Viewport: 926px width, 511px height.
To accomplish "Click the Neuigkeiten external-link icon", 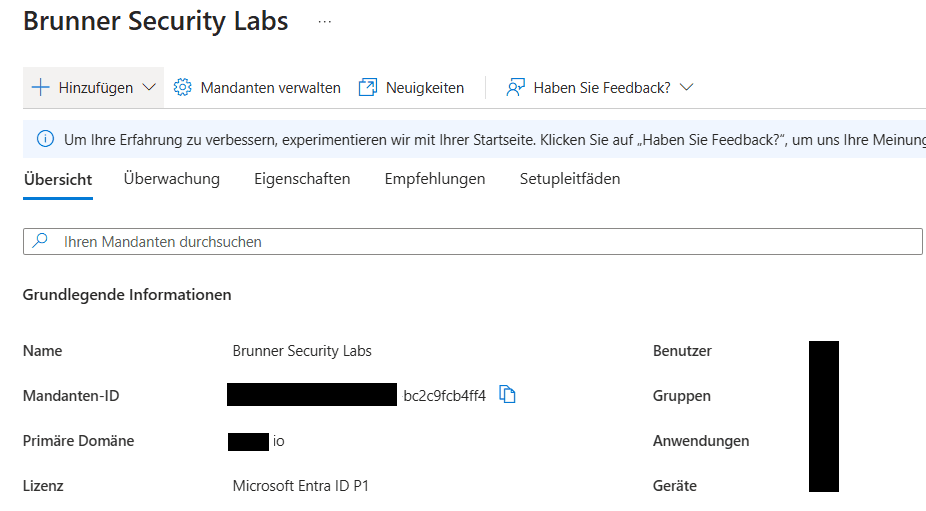I will [x=368, y=87].
